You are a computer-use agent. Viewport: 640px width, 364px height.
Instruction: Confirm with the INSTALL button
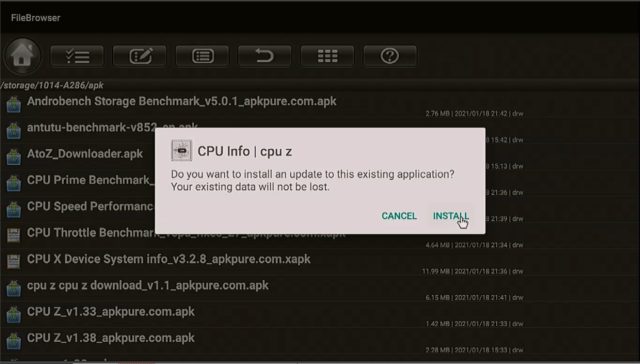pos(451,216)
